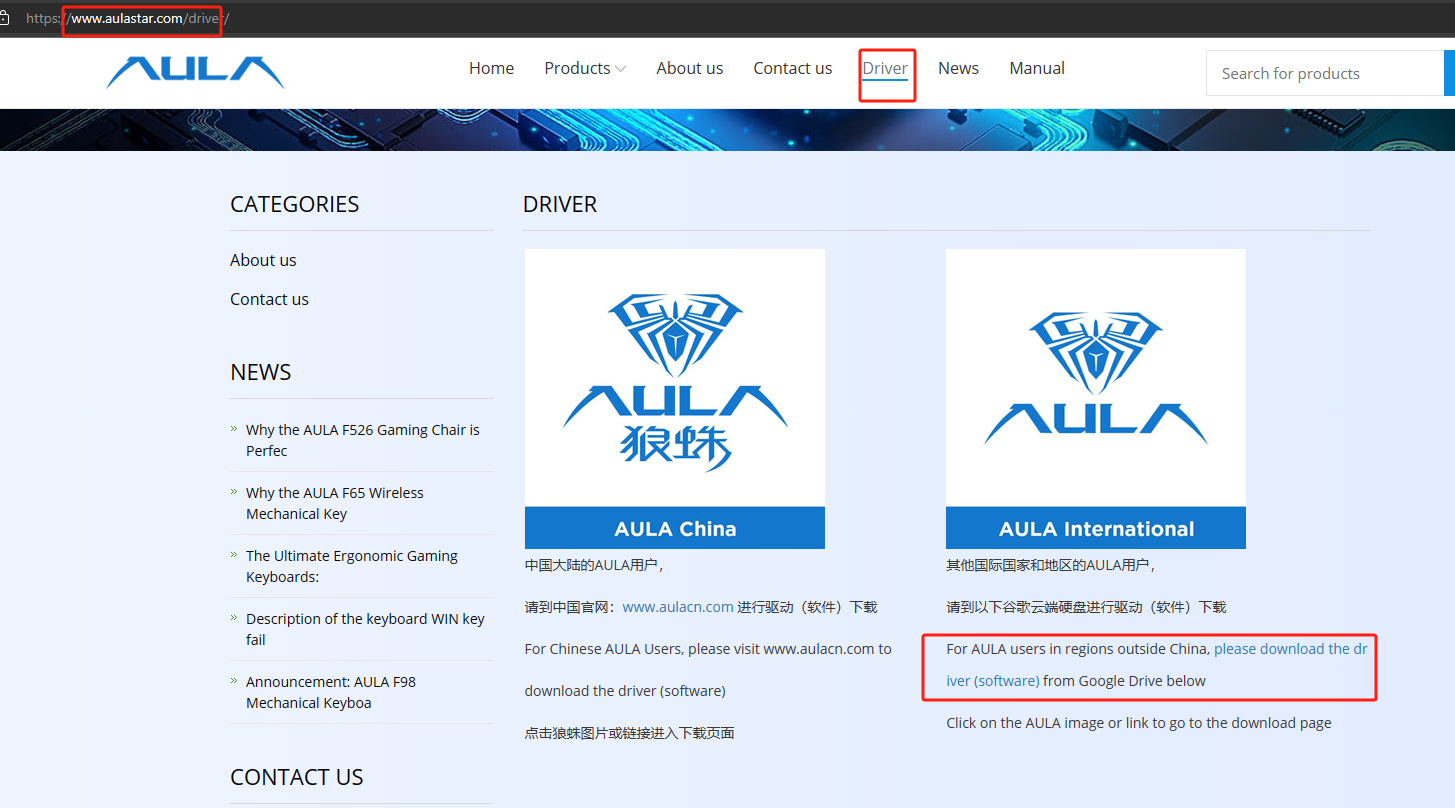Open the Manual navigation item
1455x808 pixels.
point(1037,68)
